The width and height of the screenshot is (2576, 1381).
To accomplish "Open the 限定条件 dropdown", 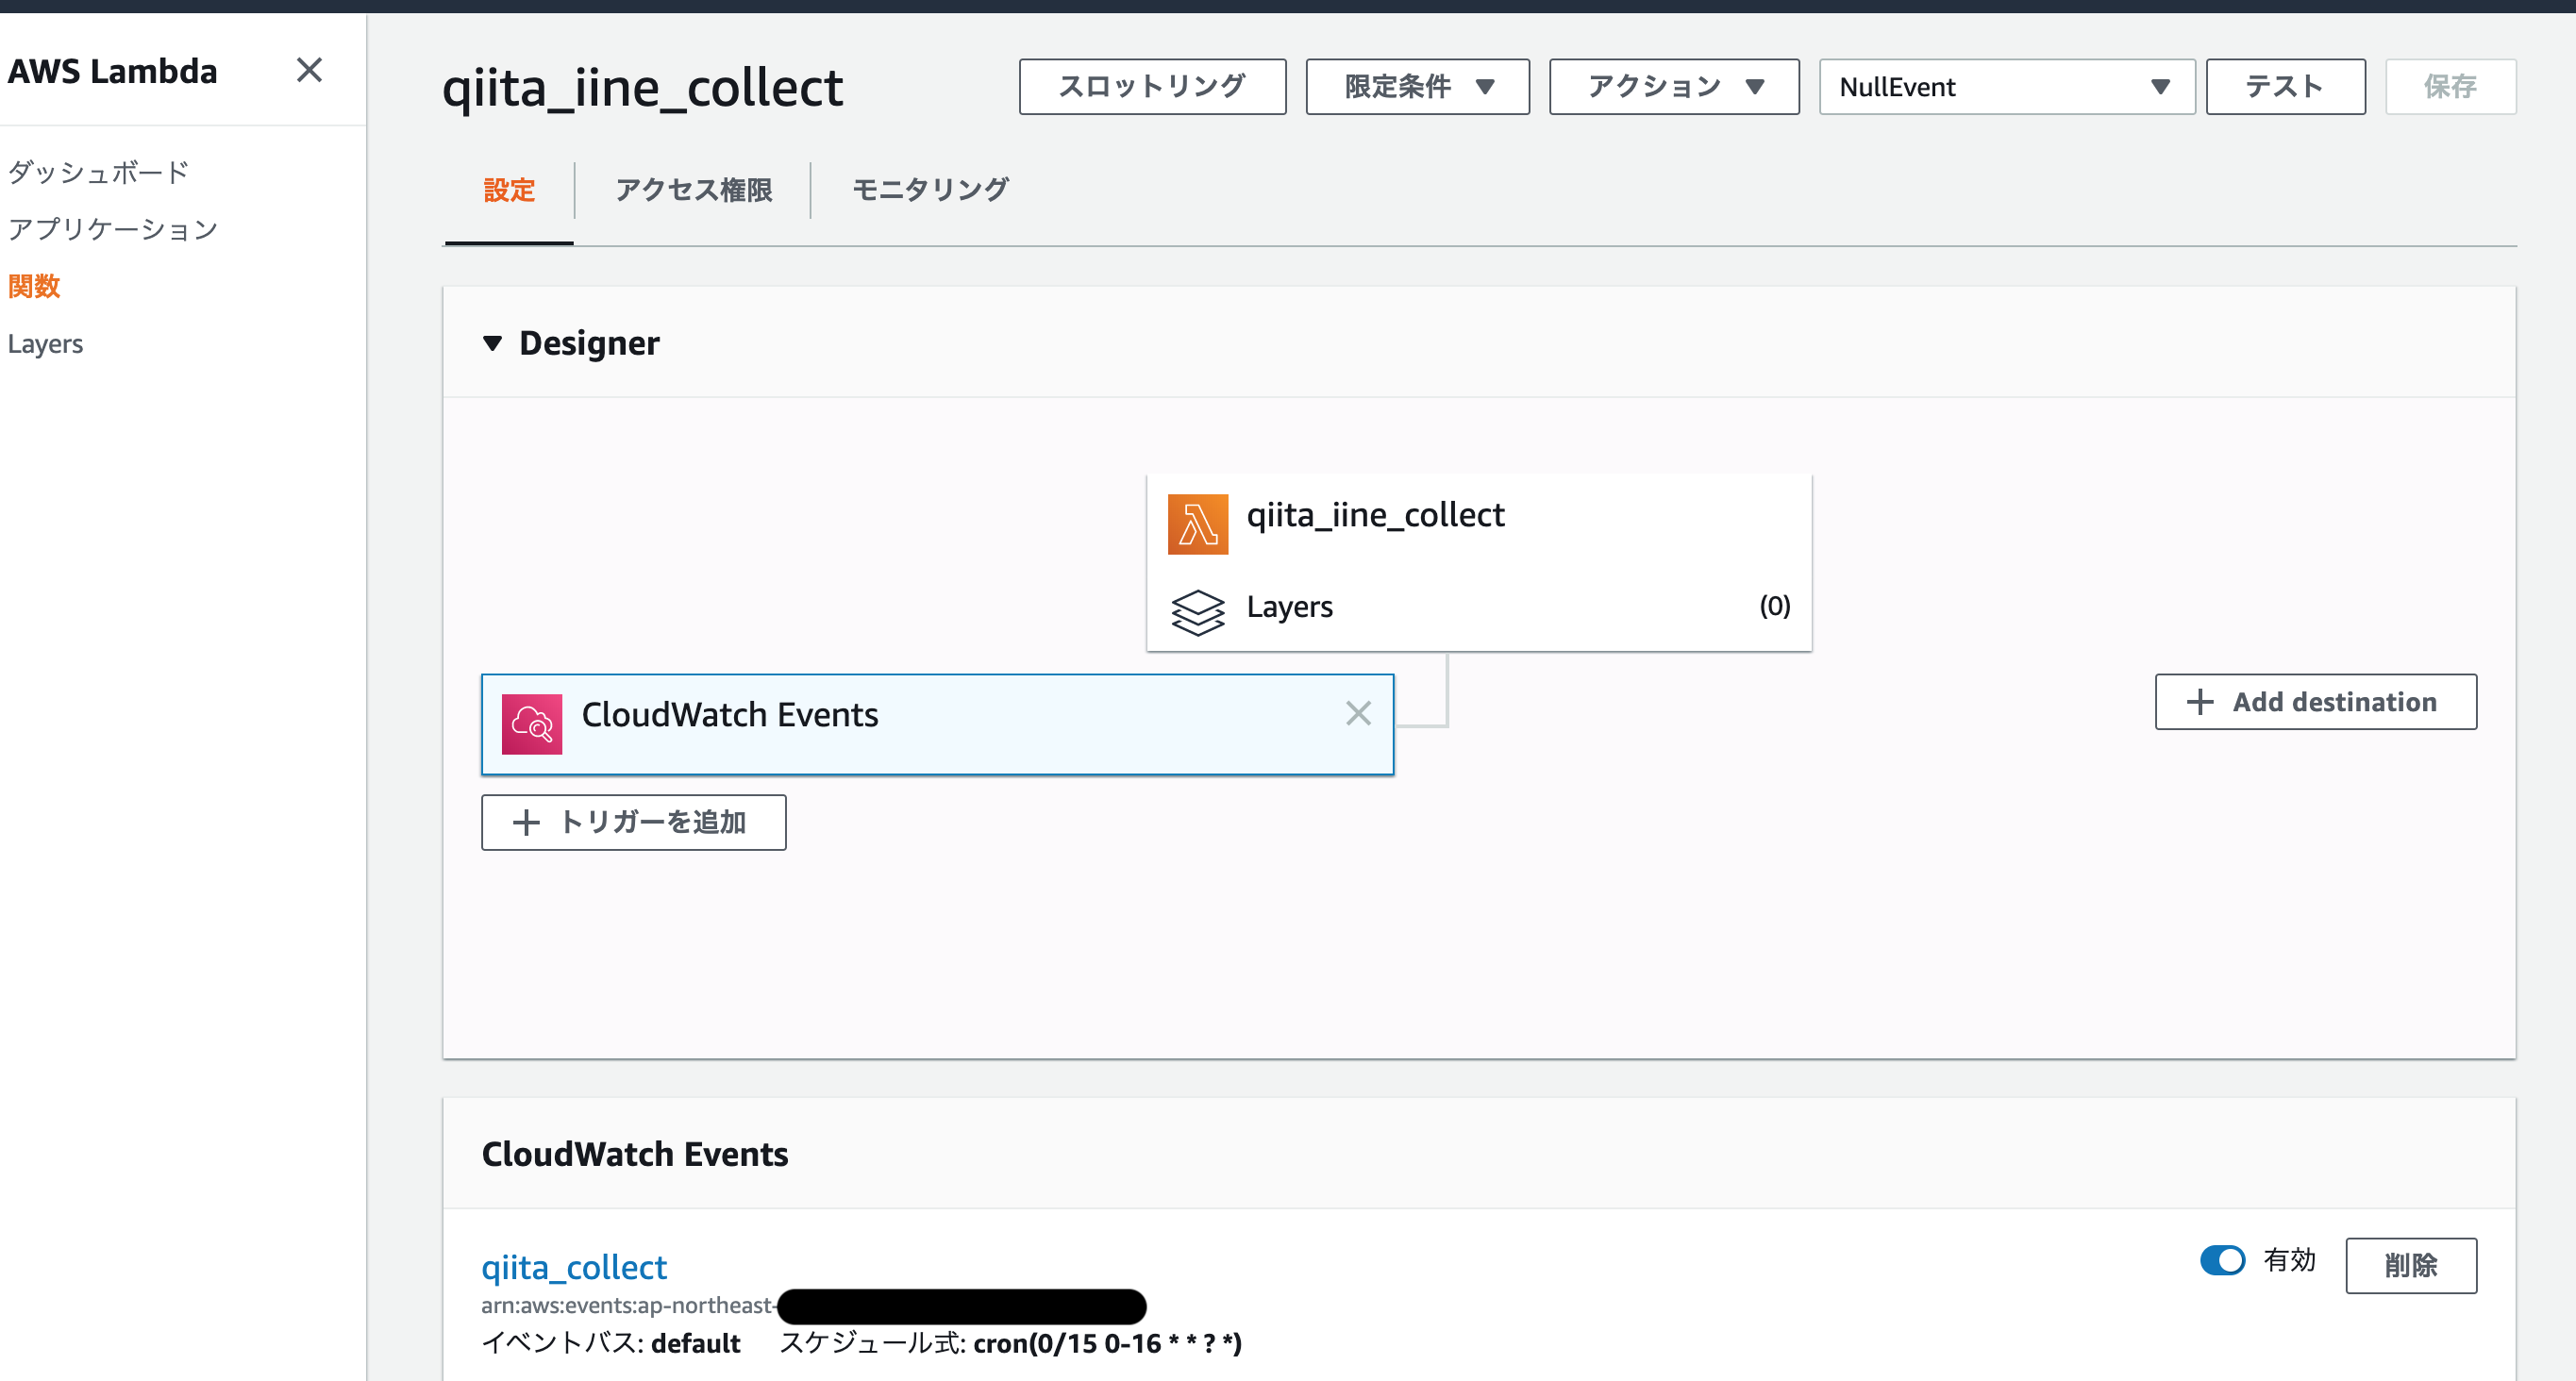I will coord(1416,87).
